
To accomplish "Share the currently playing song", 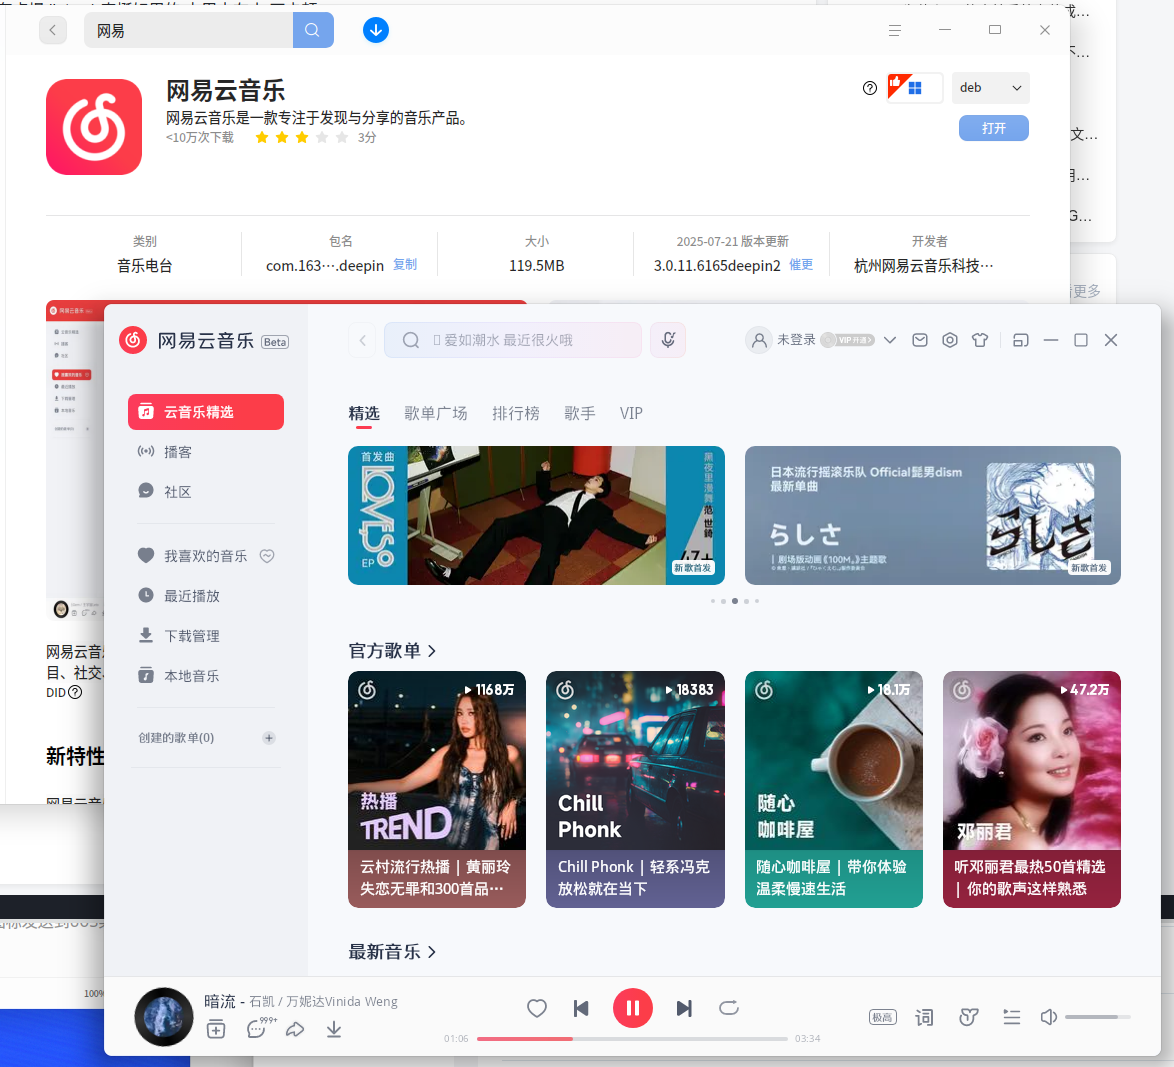I will coord(295,1030).
